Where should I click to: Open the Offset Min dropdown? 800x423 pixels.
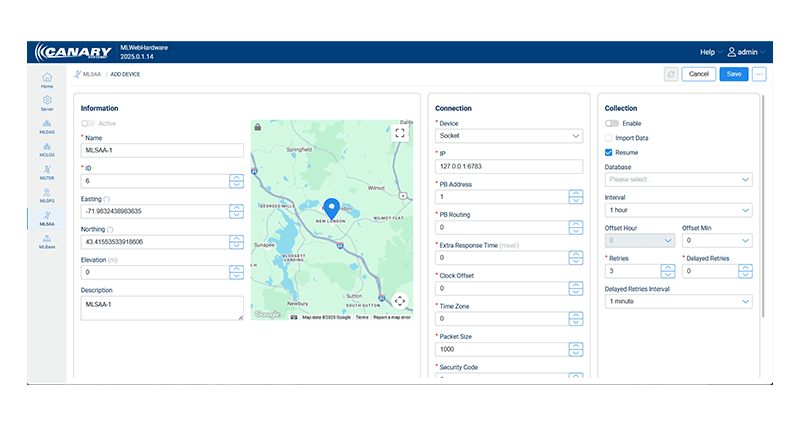coord(717,240)
